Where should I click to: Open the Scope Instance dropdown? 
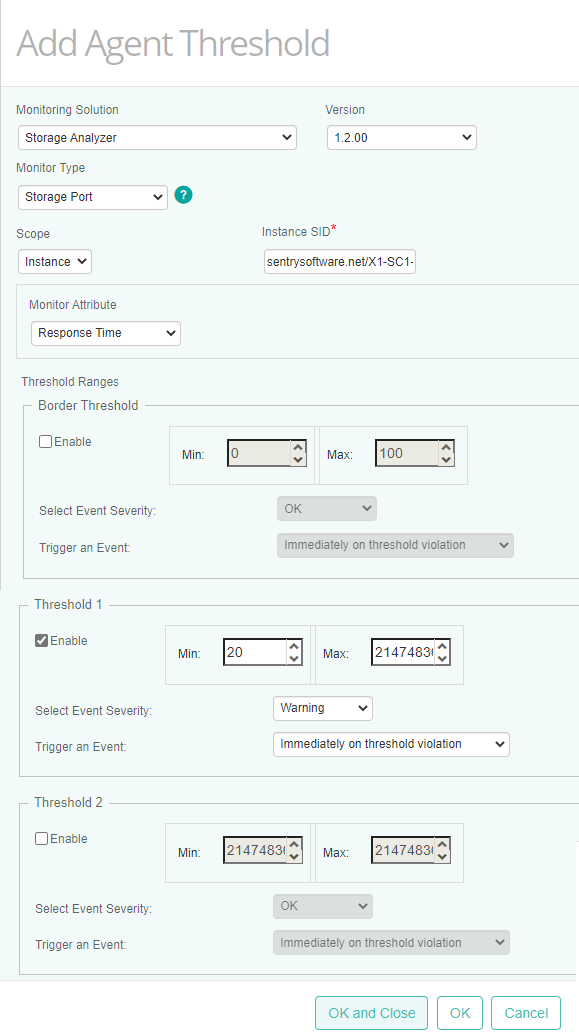(x=55, y=261)
